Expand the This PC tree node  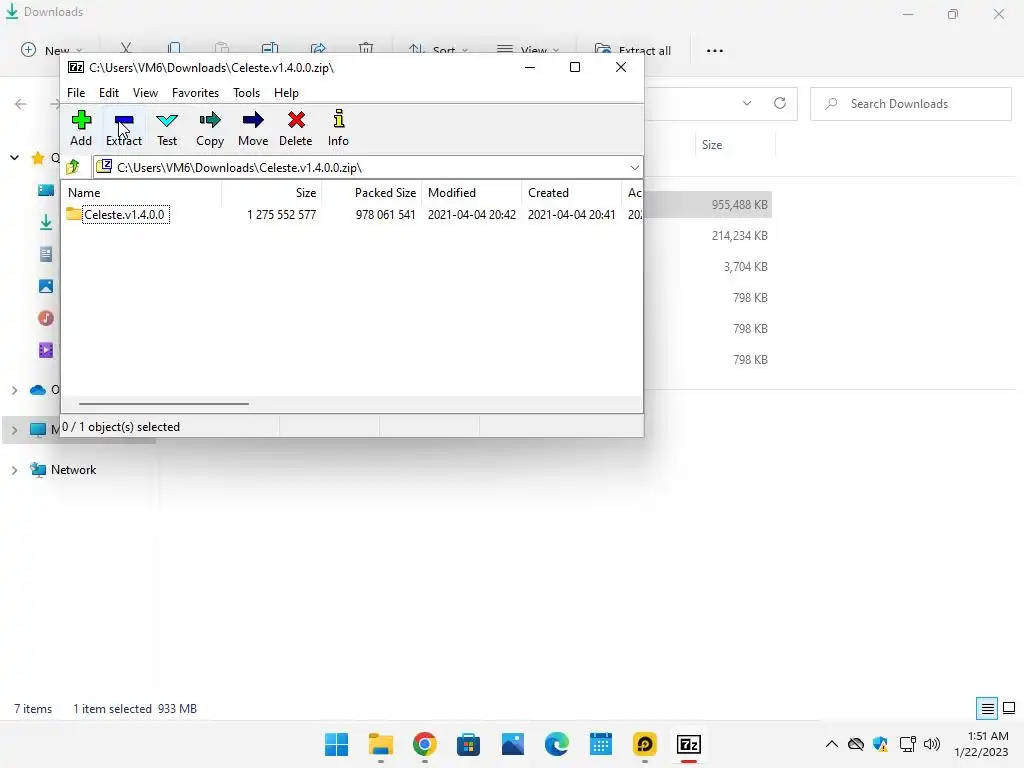coord(14,430)
